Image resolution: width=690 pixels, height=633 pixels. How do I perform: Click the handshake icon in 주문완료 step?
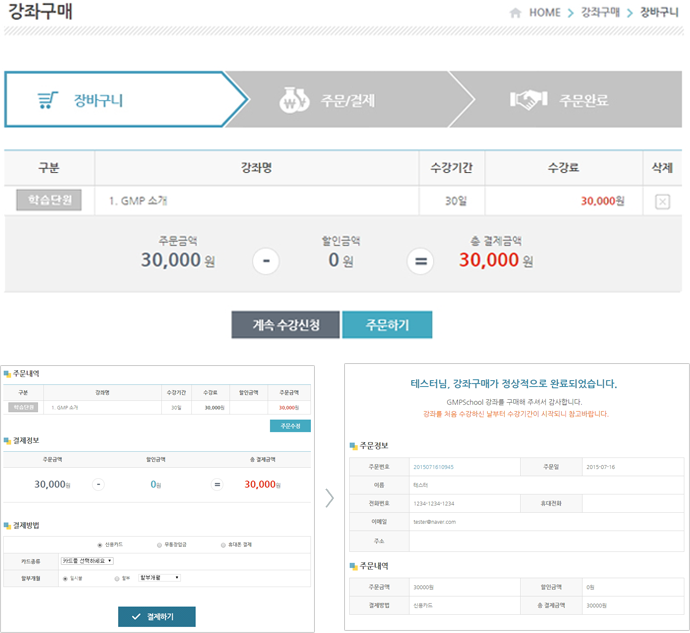[529, 100]
